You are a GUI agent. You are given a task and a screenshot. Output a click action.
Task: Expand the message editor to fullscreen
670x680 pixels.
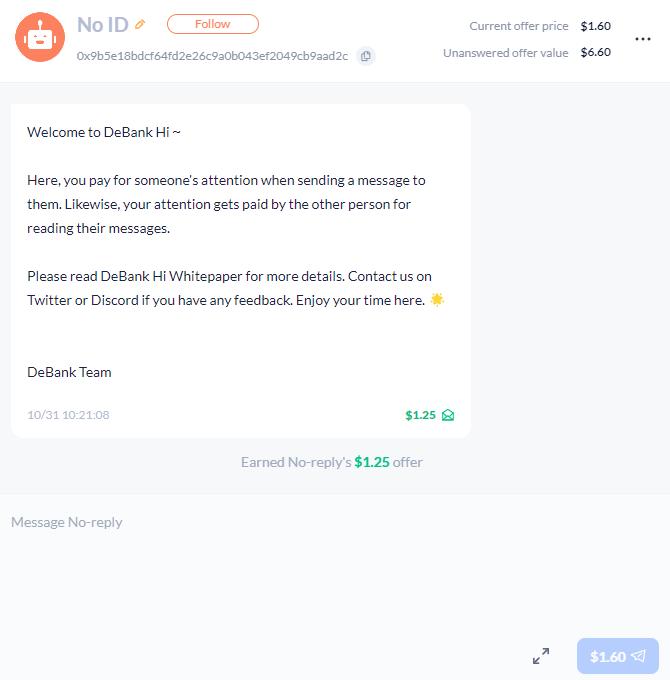(x=541, y=656)
